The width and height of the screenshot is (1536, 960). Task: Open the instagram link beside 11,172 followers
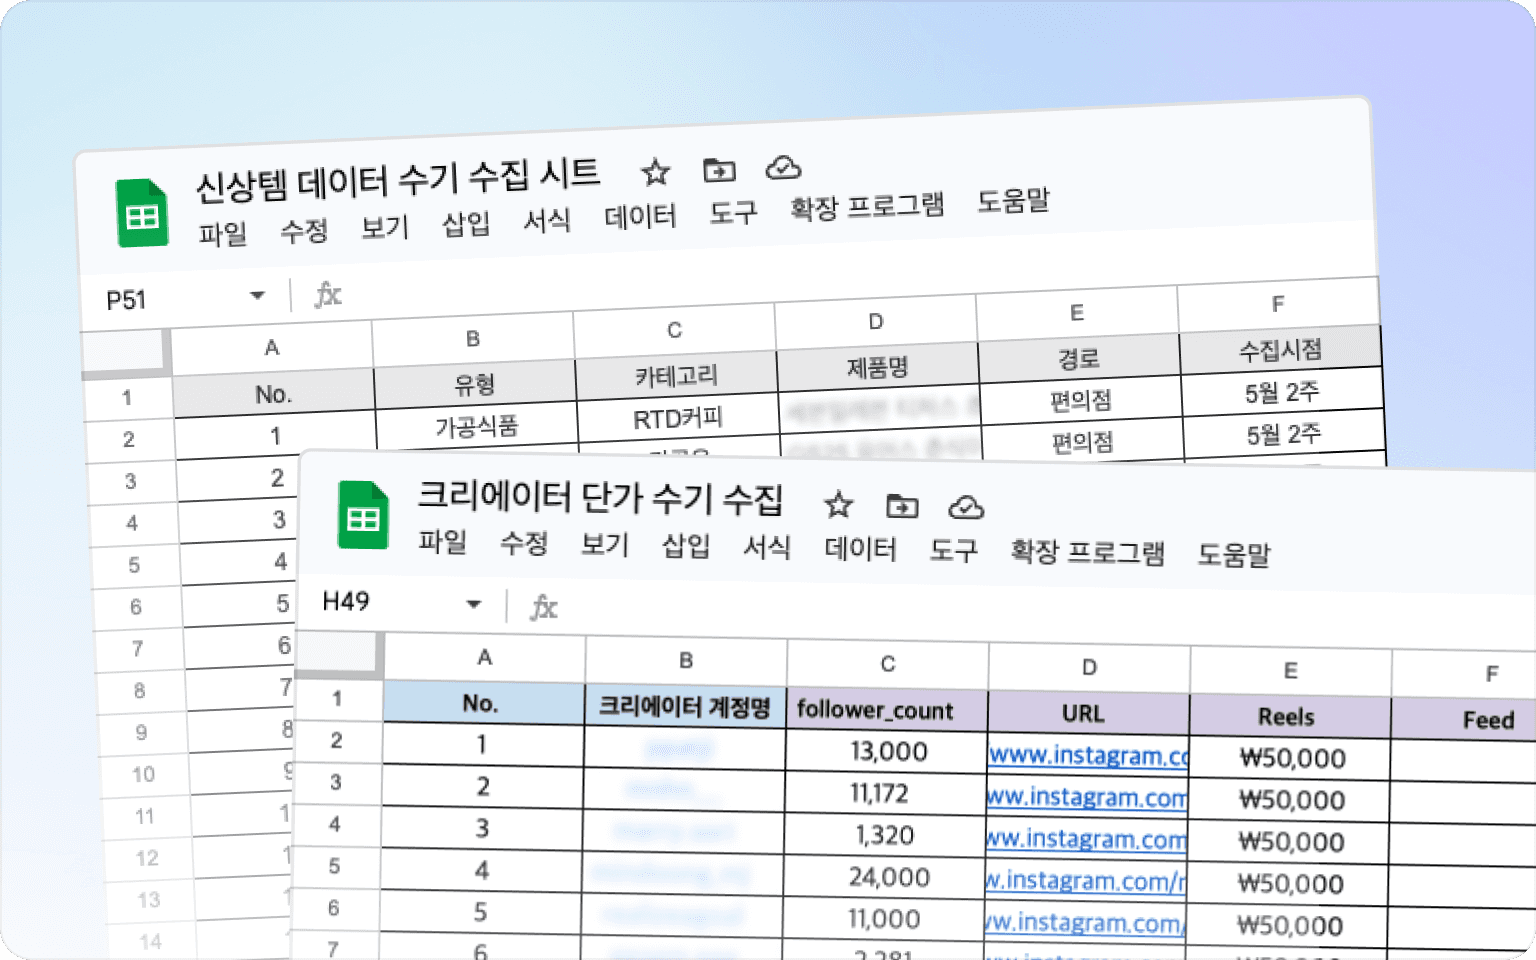tap(1088, 798)
